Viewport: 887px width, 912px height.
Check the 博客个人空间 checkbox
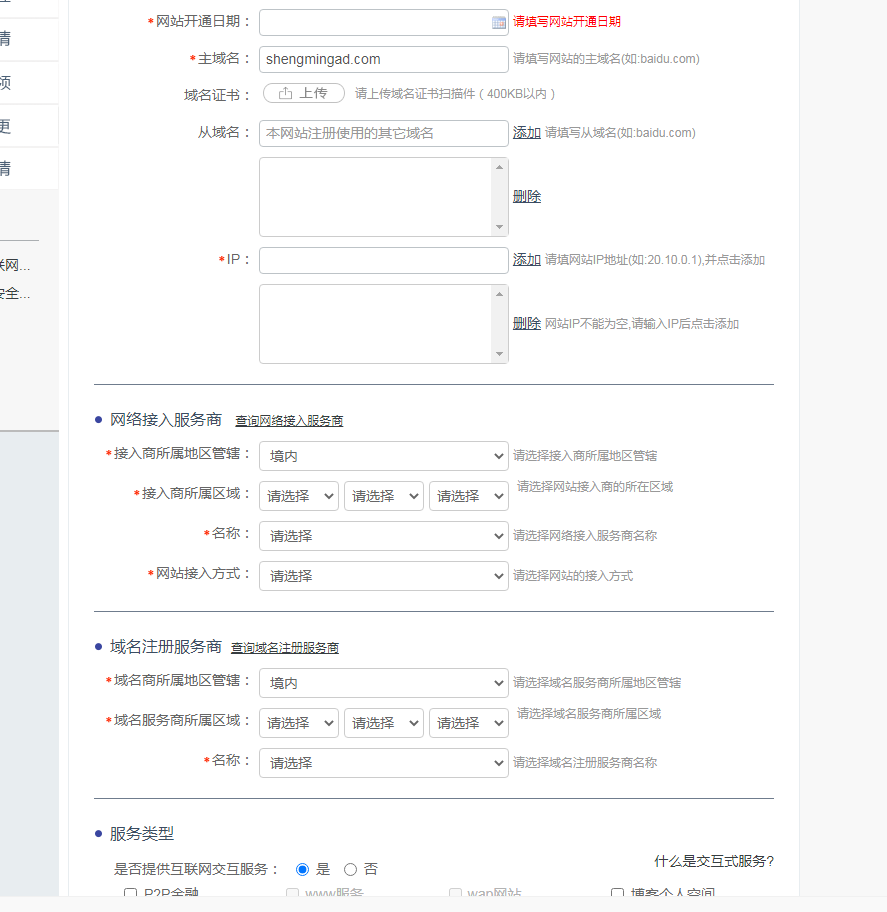coord(617,892)
